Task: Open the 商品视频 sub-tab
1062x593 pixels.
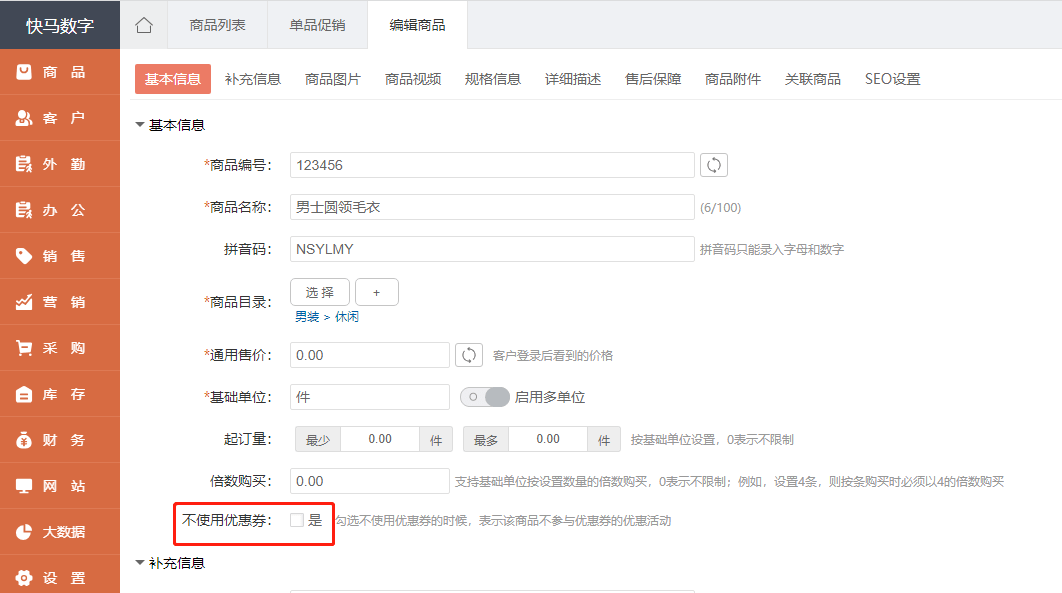Action: tap(412, 79)
